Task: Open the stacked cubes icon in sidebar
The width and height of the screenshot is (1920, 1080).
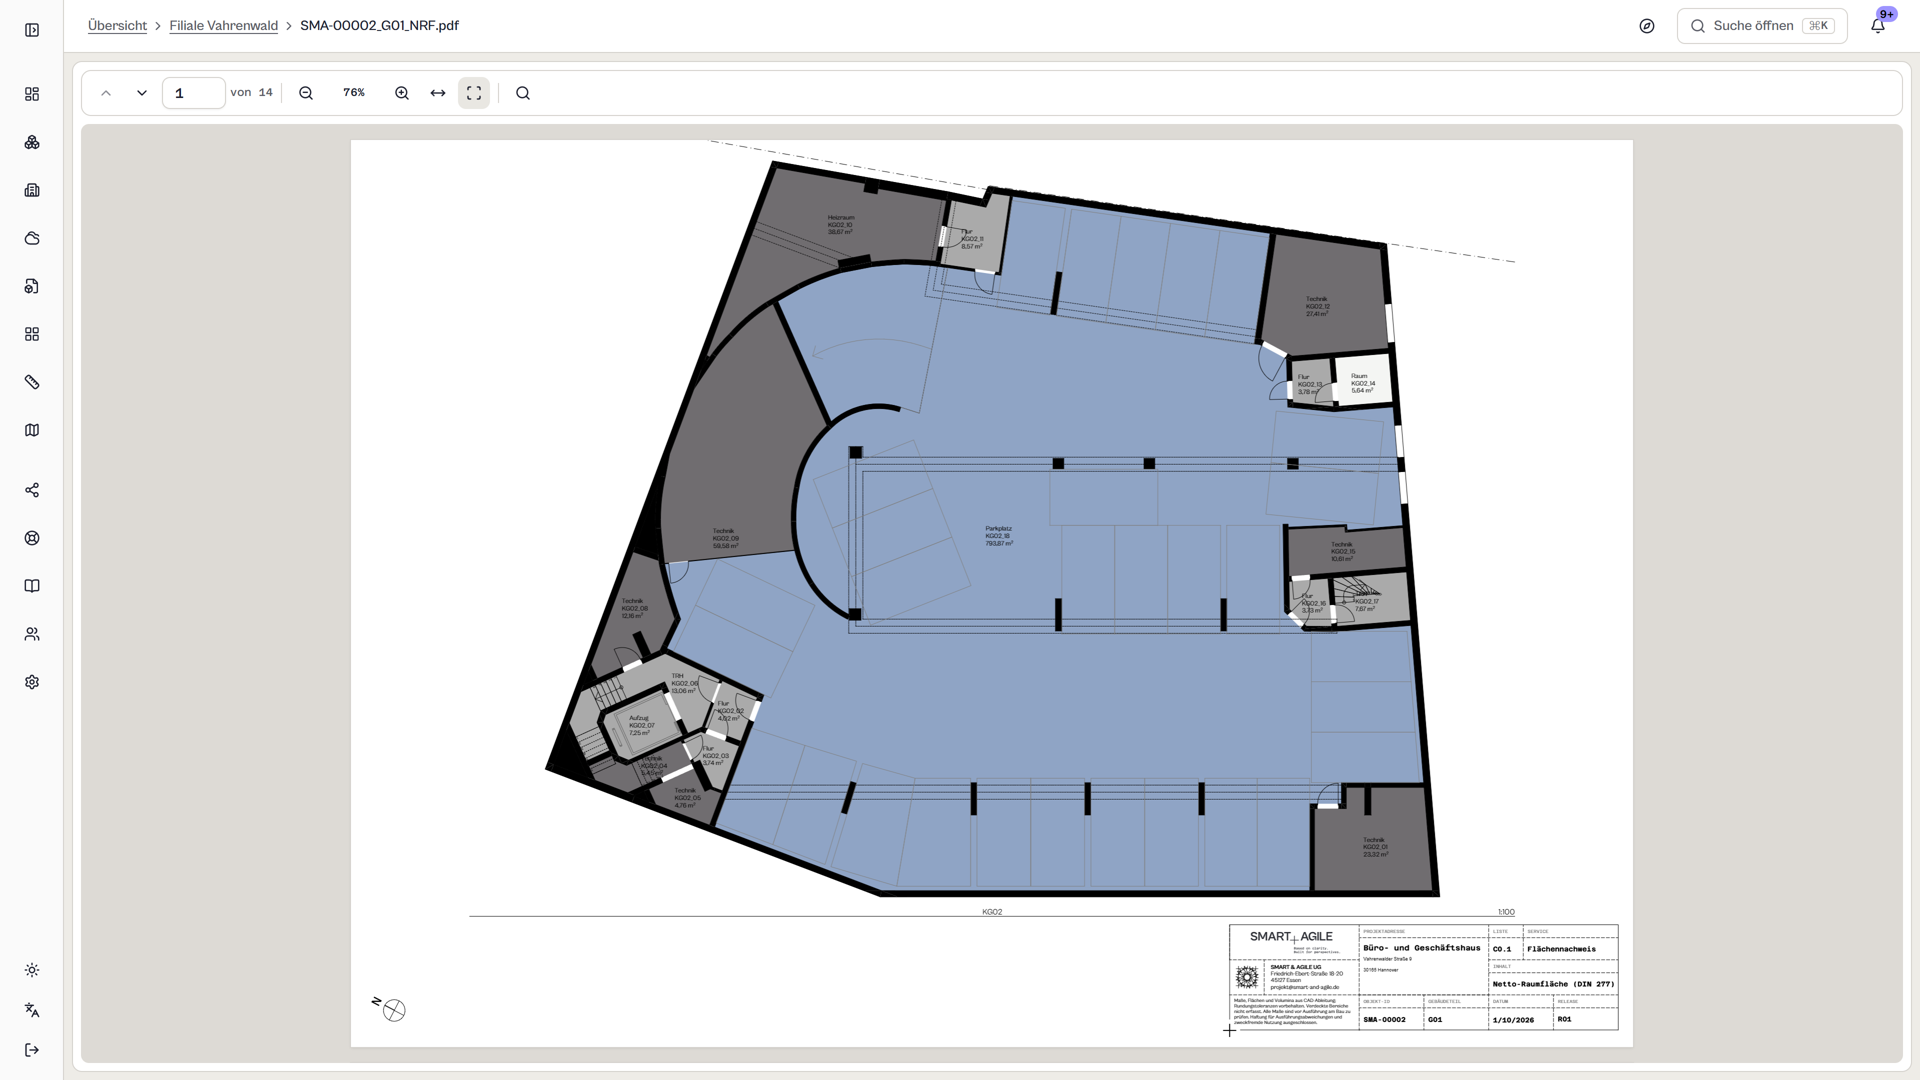Action: pyautogui.click(x=32, y=142)
